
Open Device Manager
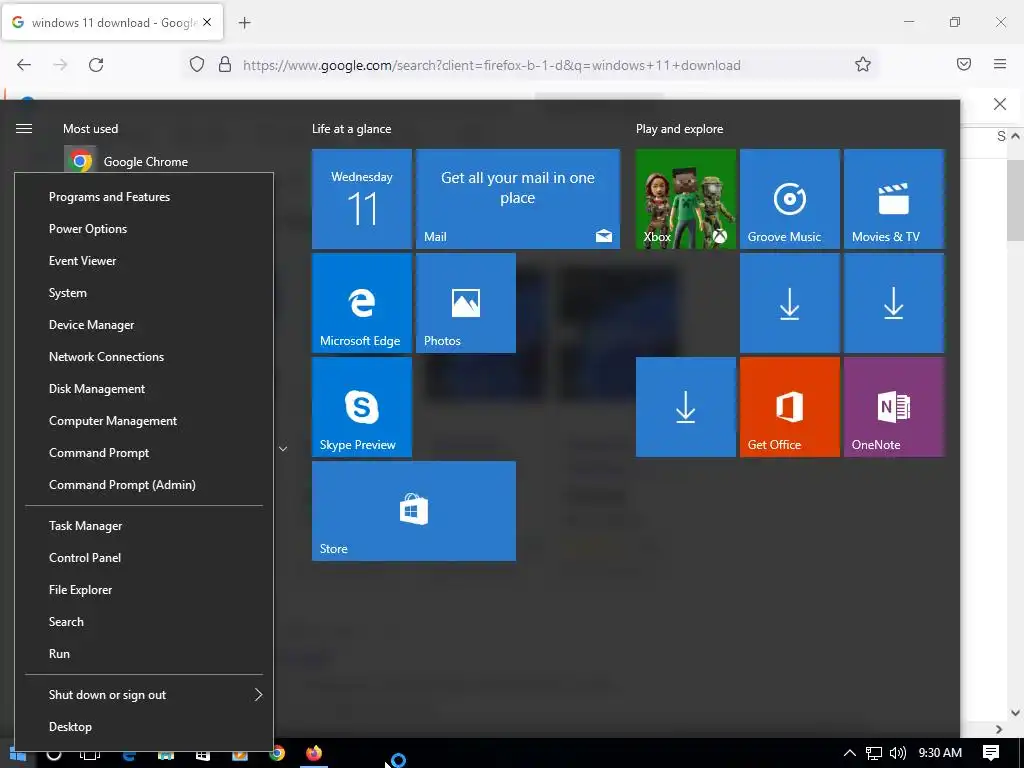point(144,325)
